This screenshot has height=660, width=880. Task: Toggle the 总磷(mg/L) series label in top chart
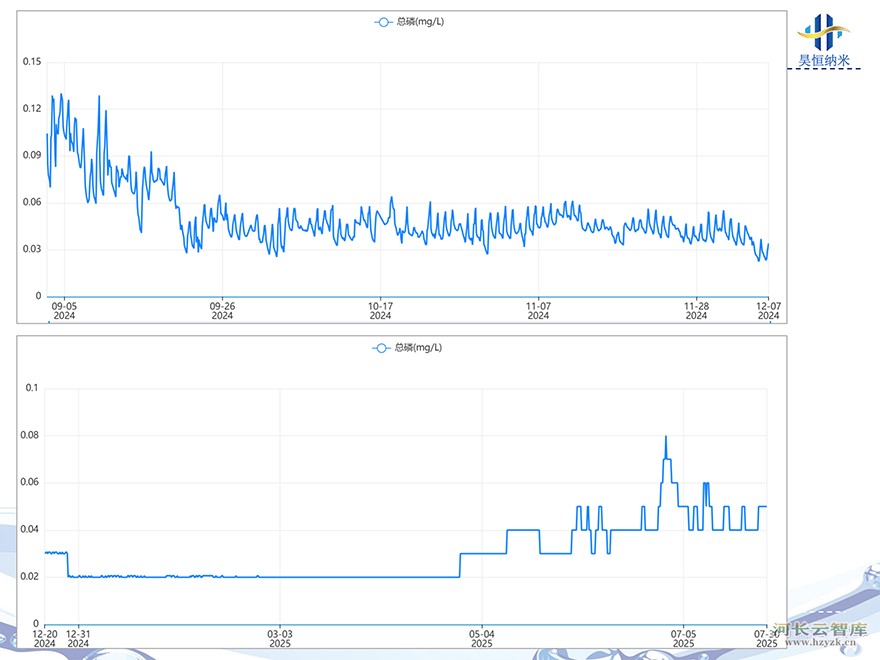[x=420, y=22]
